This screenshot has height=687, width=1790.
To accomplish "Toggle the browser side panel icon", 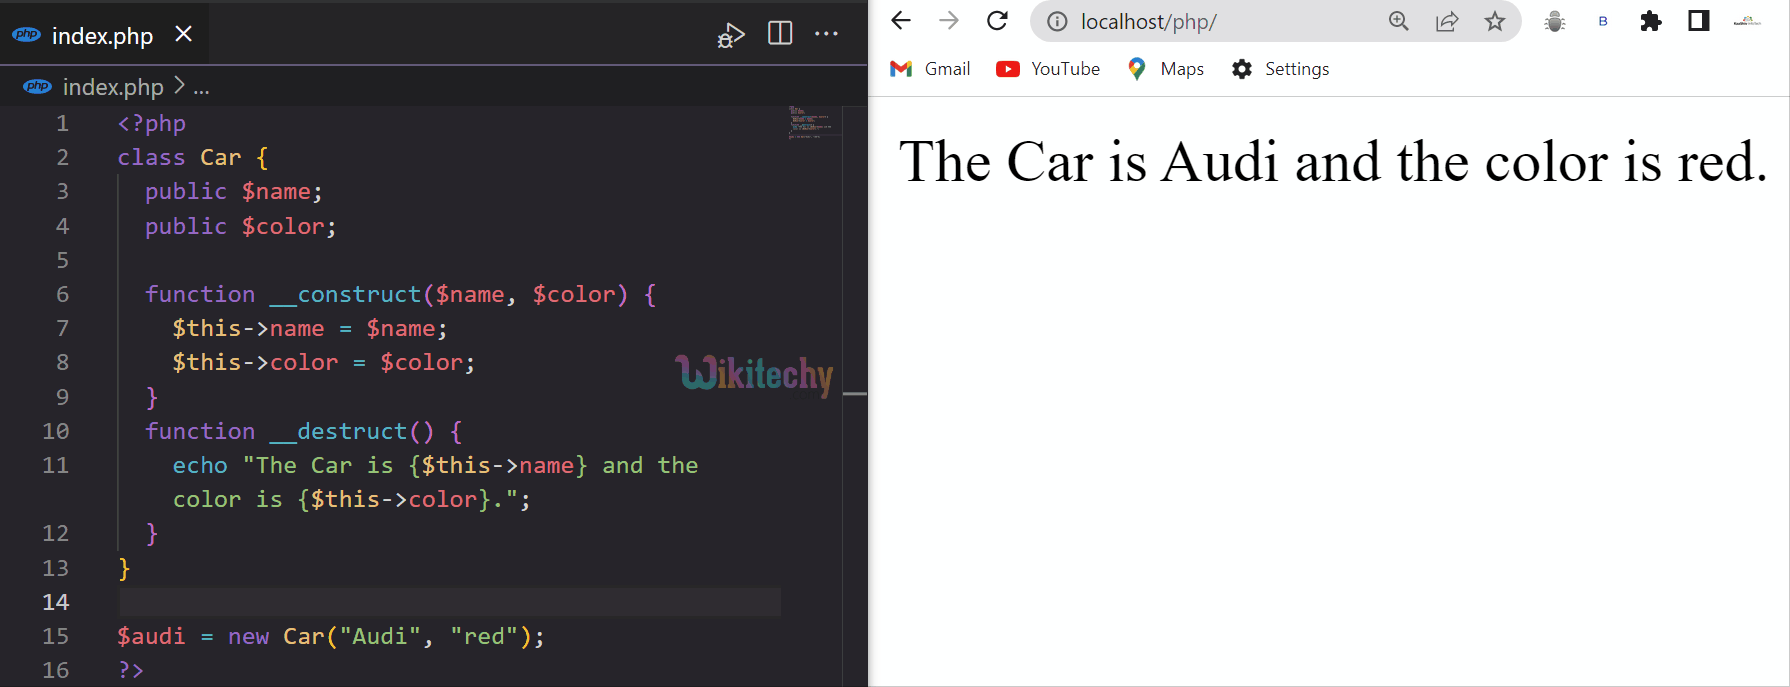I will coord(1699,21).
